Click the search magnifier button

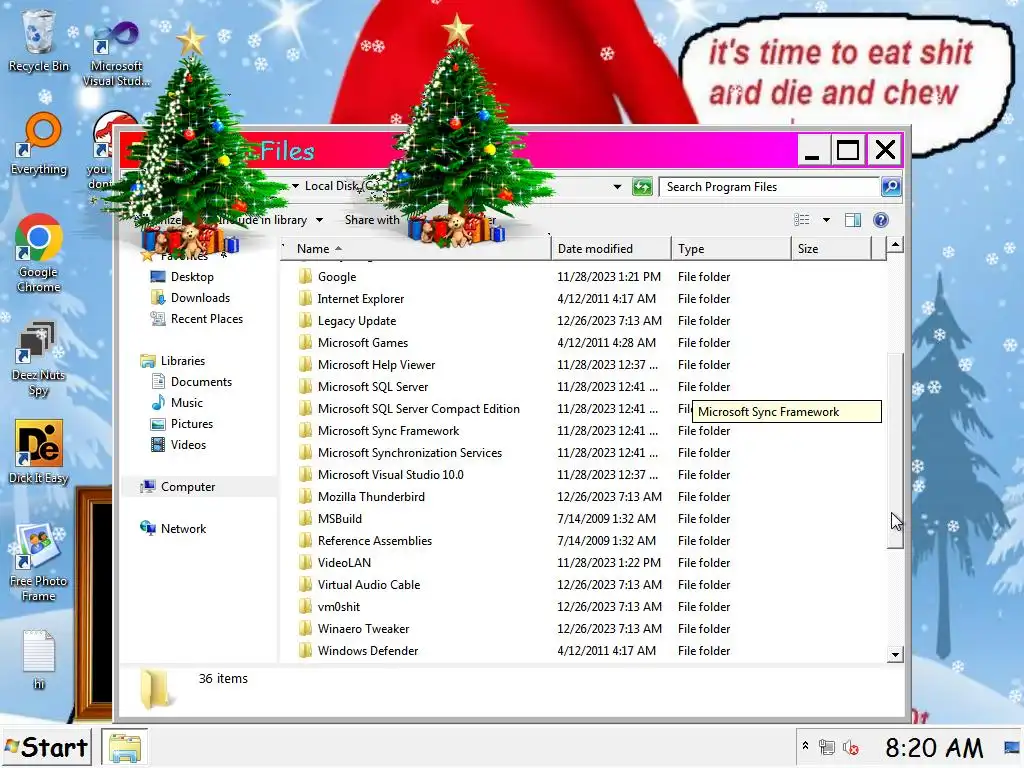[891, 187]
